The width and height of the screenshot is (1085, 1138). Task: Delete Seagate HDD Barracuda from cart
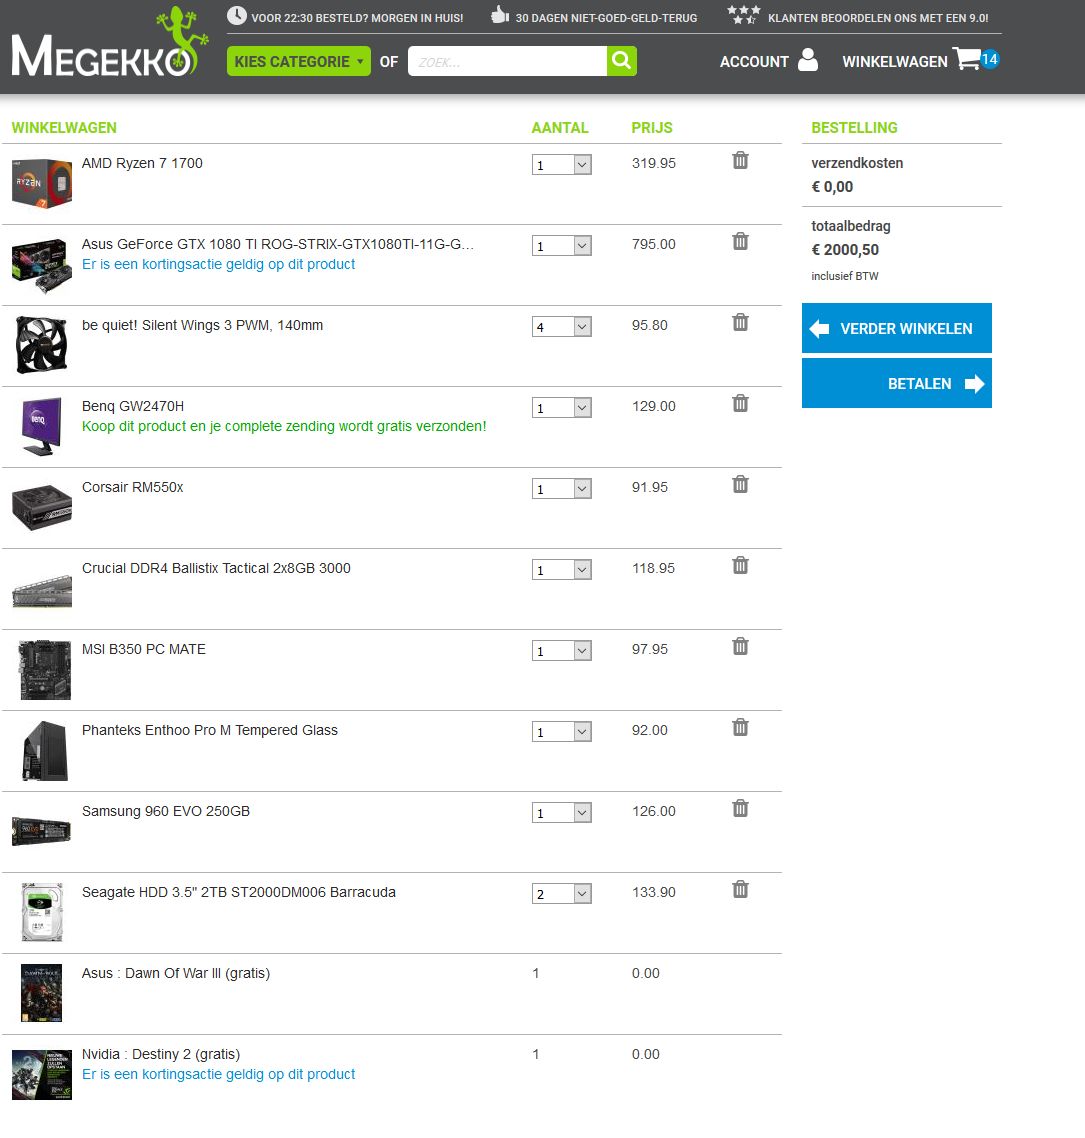click(x=740, y=890)
